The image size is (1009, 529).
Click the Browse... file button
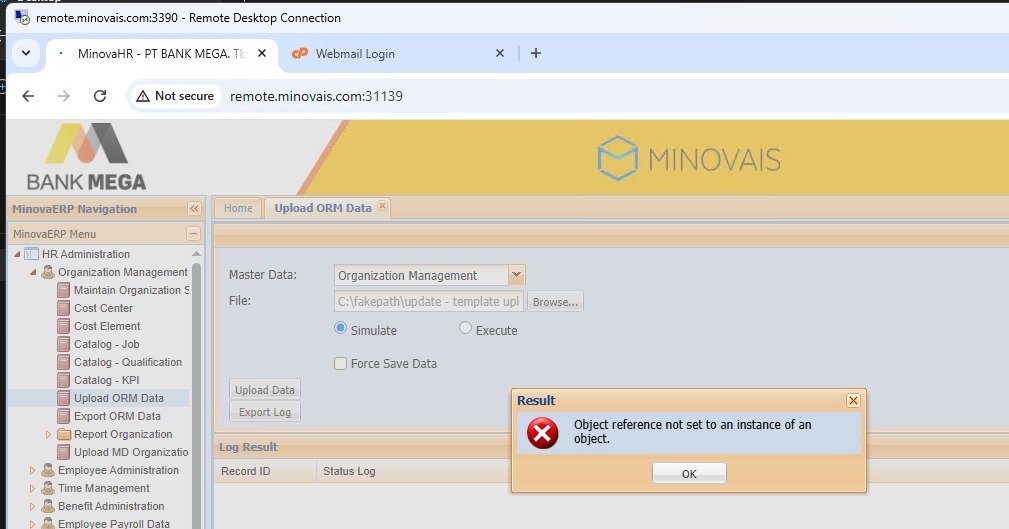(x=555, y=302)
